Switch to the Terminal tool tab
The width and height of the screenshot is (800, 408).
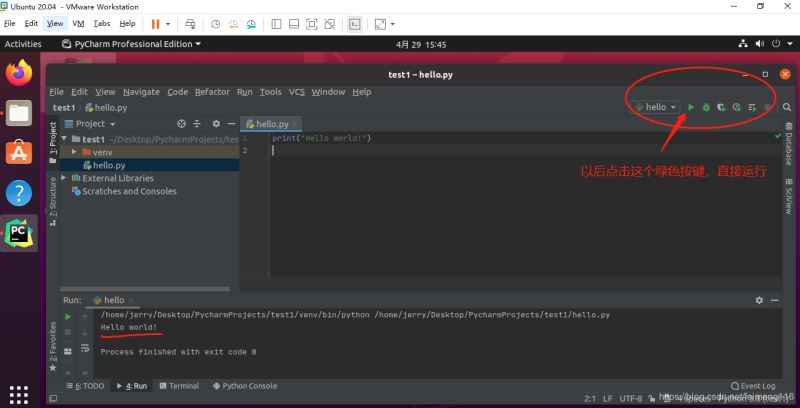click(x=179, y=386)
